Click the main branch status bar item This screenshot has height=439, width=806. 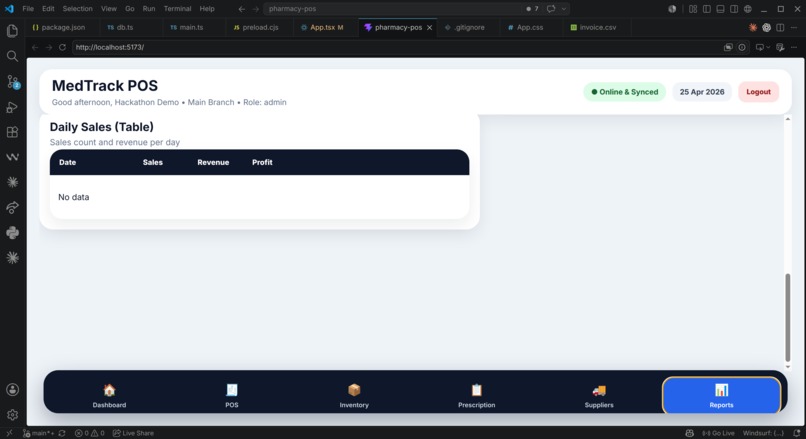point(39,433)
